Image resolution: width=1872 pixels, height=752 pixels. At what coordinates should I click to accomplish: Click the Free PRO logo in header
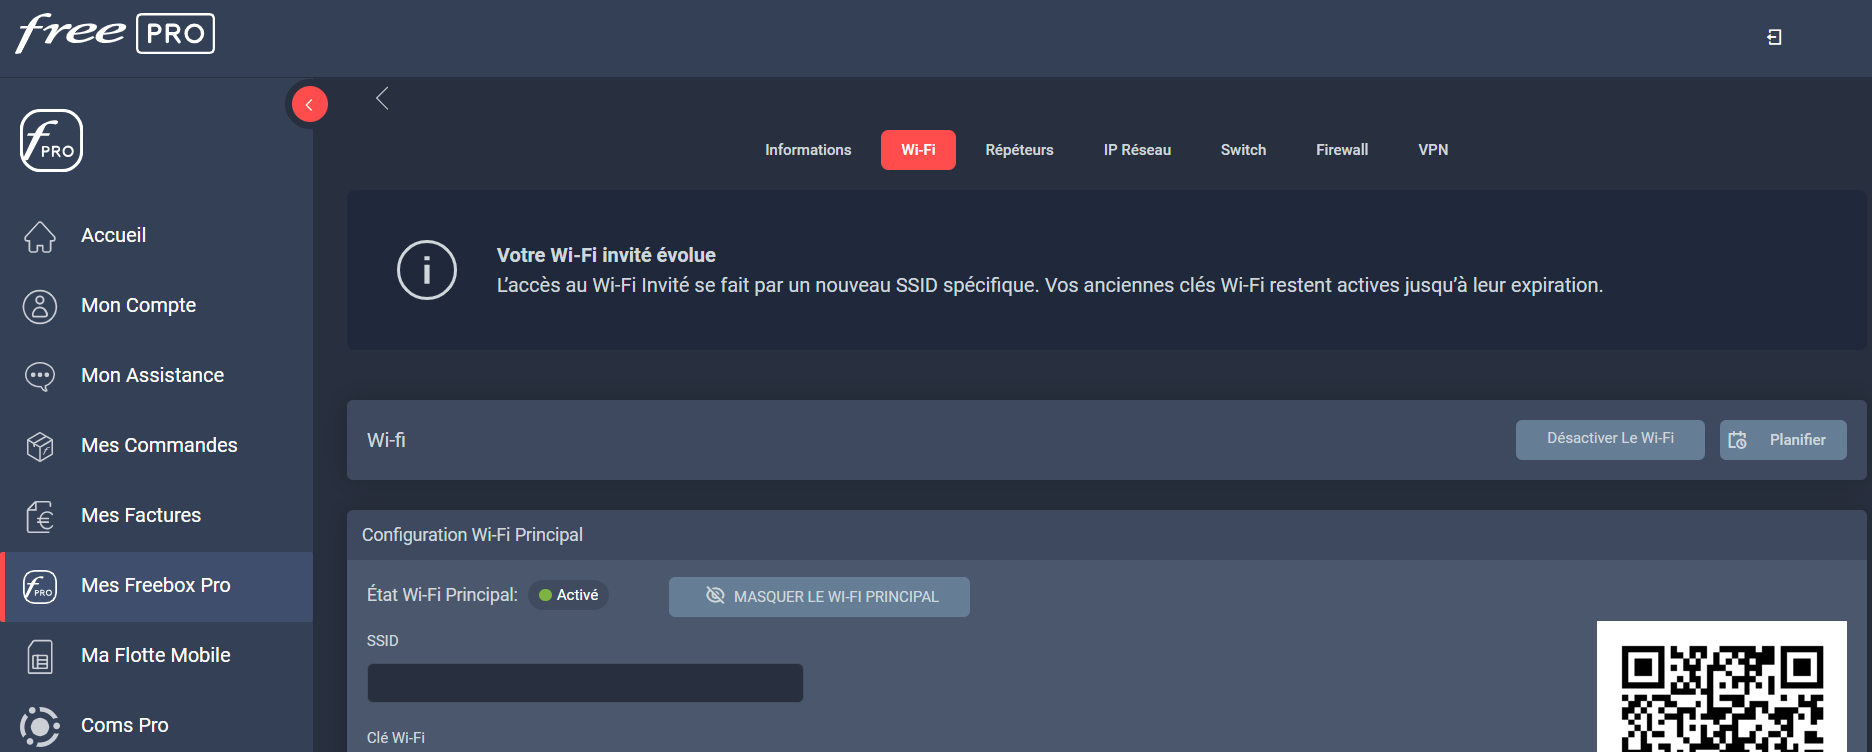pos(115,34)
